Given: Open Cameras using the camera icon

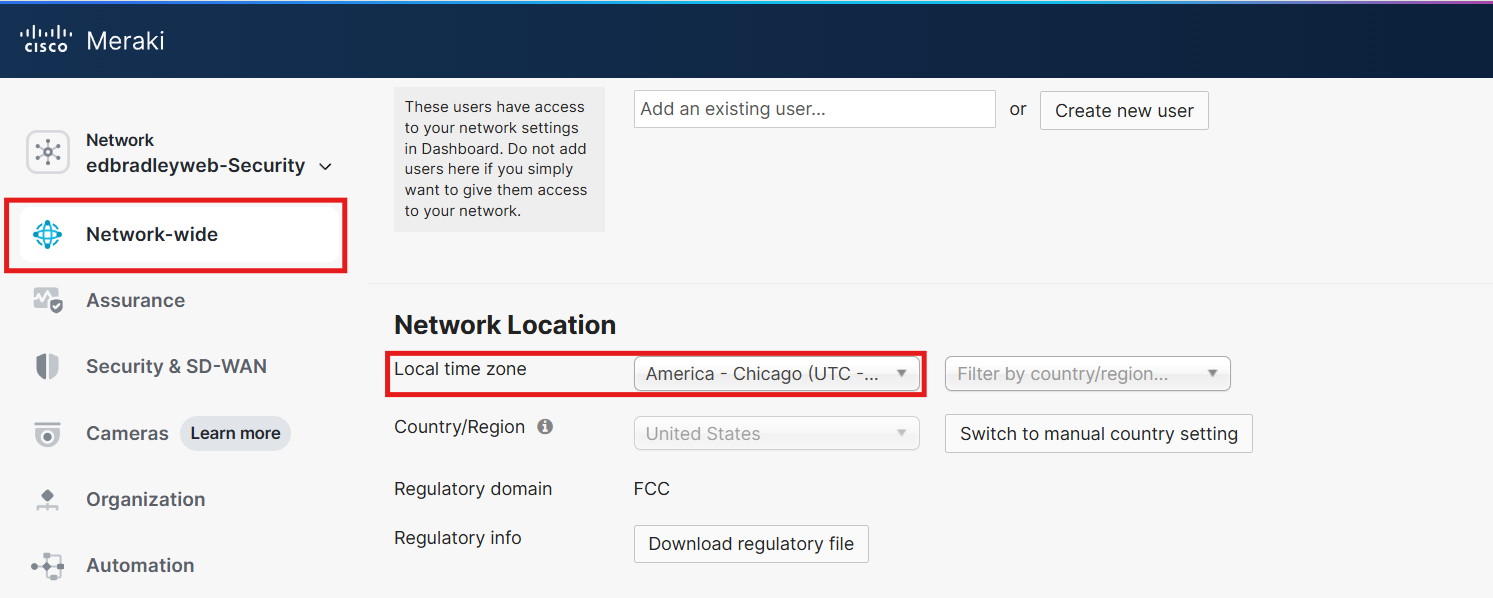Looking at the screenshot, I should coord(47,433).
